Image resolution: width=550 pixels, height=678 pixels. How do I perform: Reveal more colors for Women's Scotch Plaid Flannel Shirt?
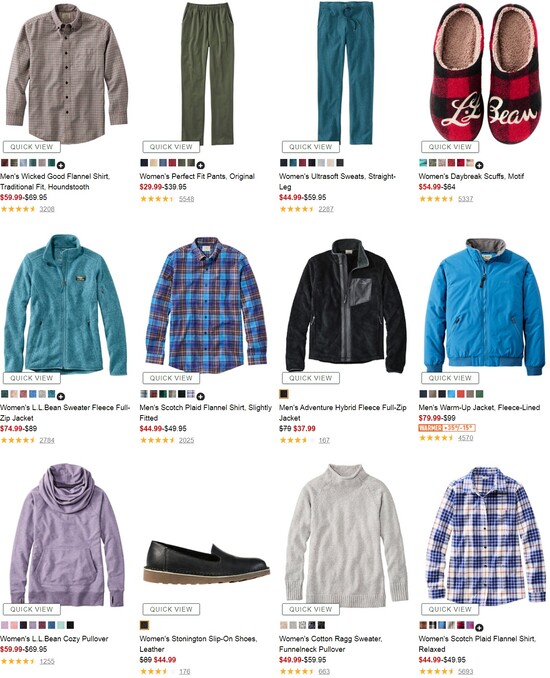pyautogui.click(x=479, y=627)
